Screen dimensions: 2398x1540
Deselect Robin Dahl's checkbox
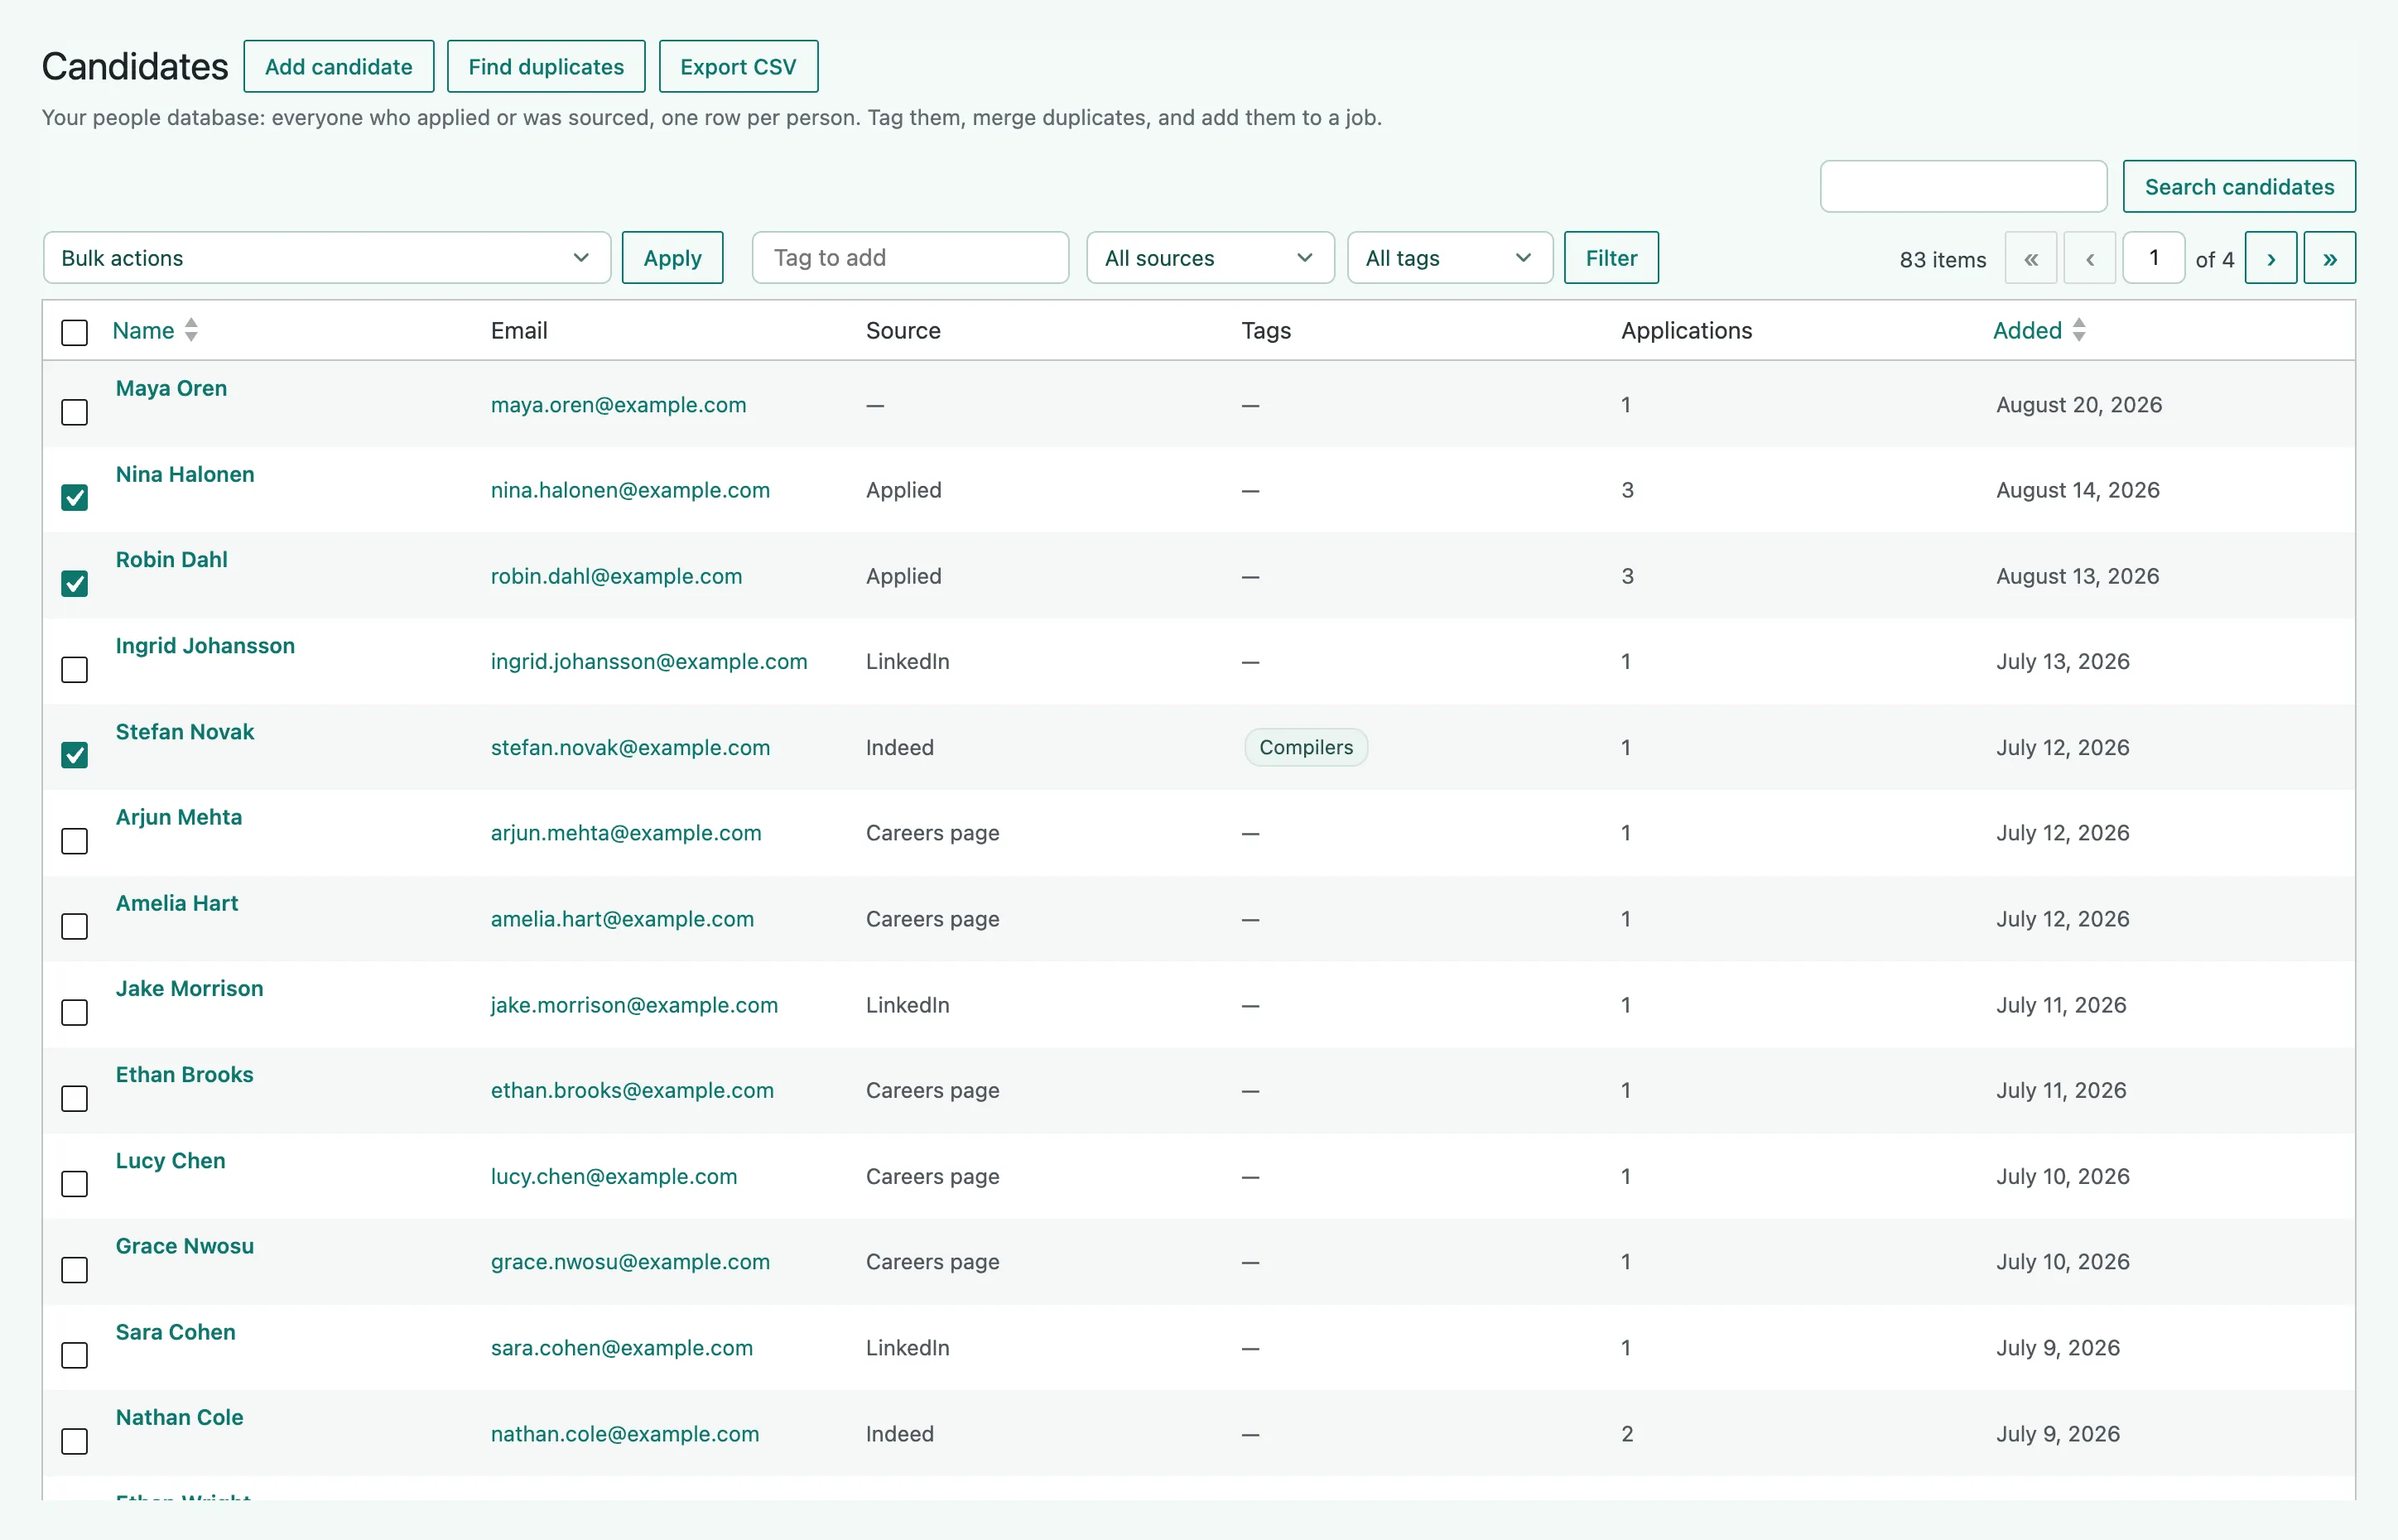point(75,584)
